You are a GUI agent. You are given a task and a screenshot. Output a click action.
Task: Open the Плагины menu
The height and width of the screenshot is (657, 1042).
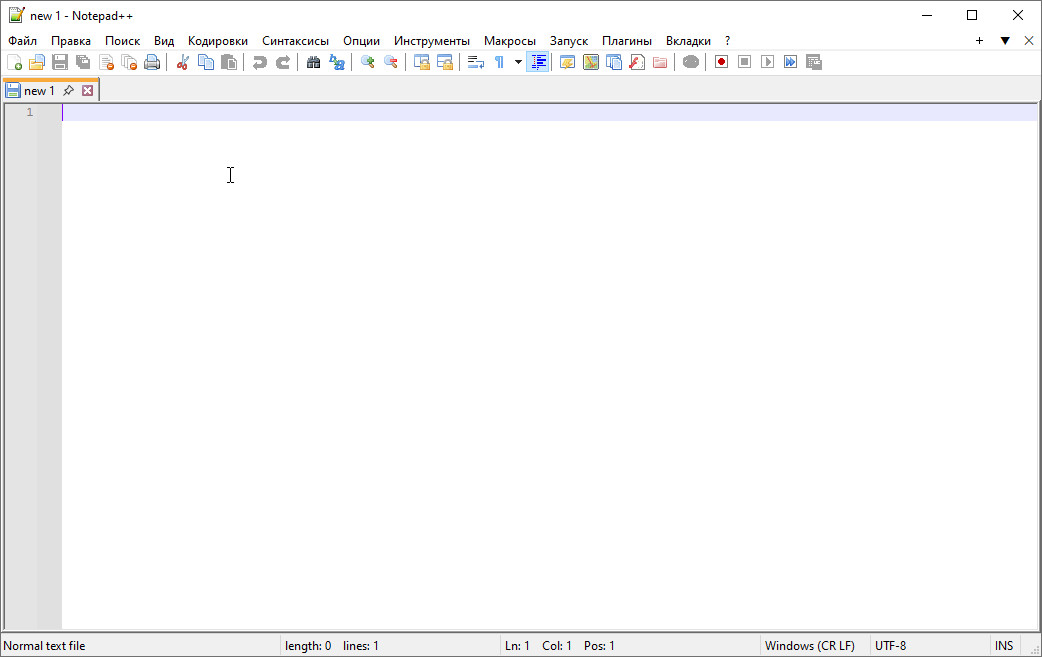(x=626, y=41)
